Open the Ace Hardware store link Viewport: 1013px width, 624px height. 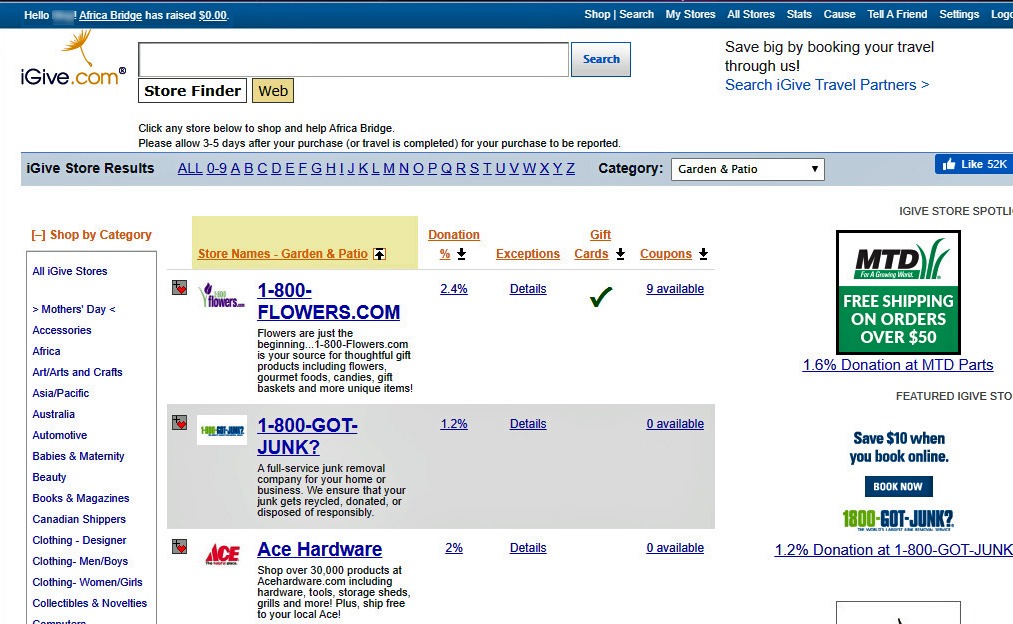[320, 549]
